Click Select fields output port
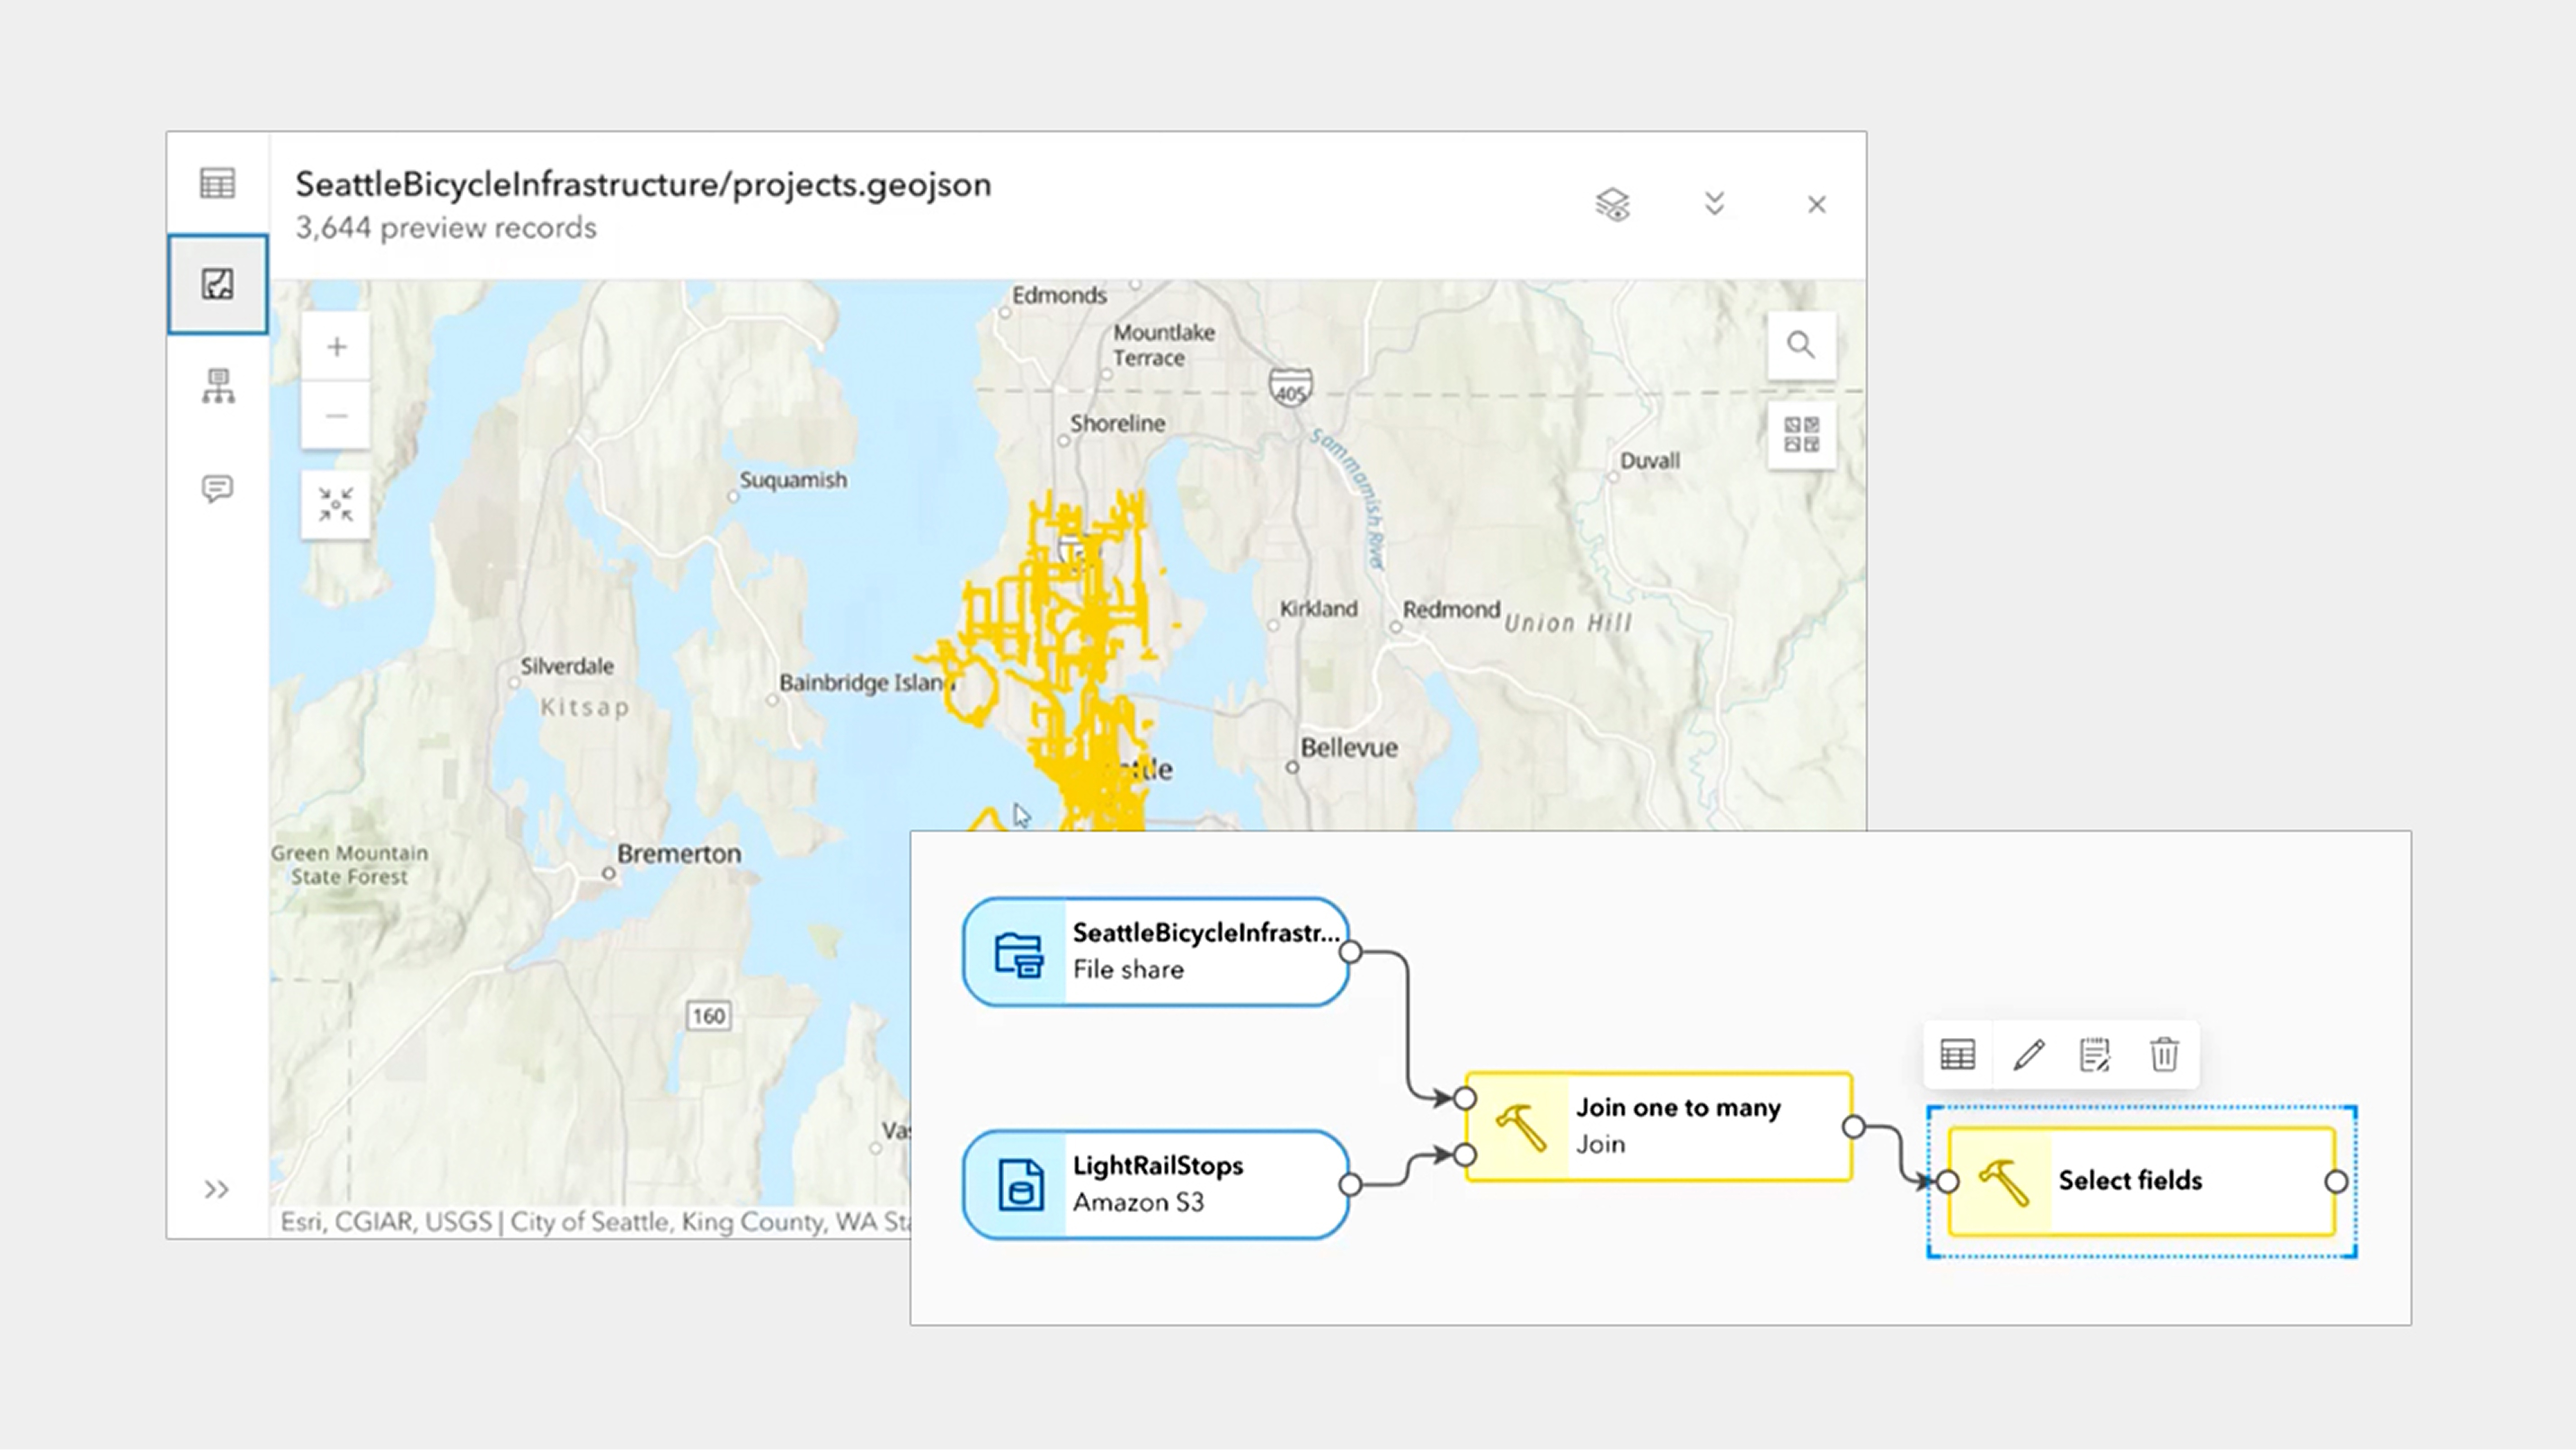2576x1450 pixels. [2337, 1182]
